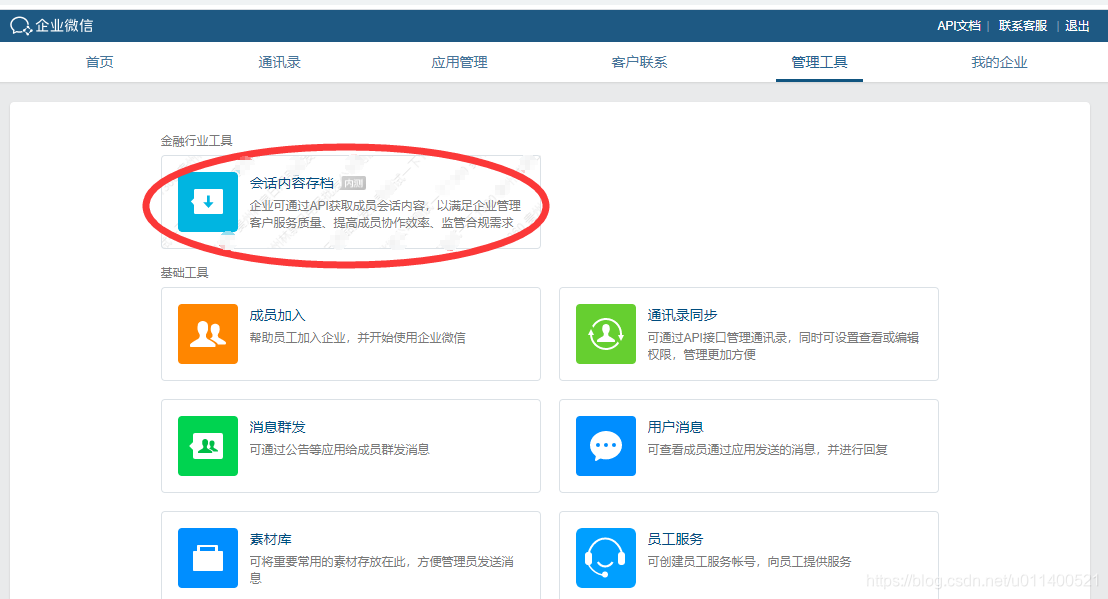1108x599 pixels.
Task: Open the 用户消息 tool title
Action: tap(676, 427)
